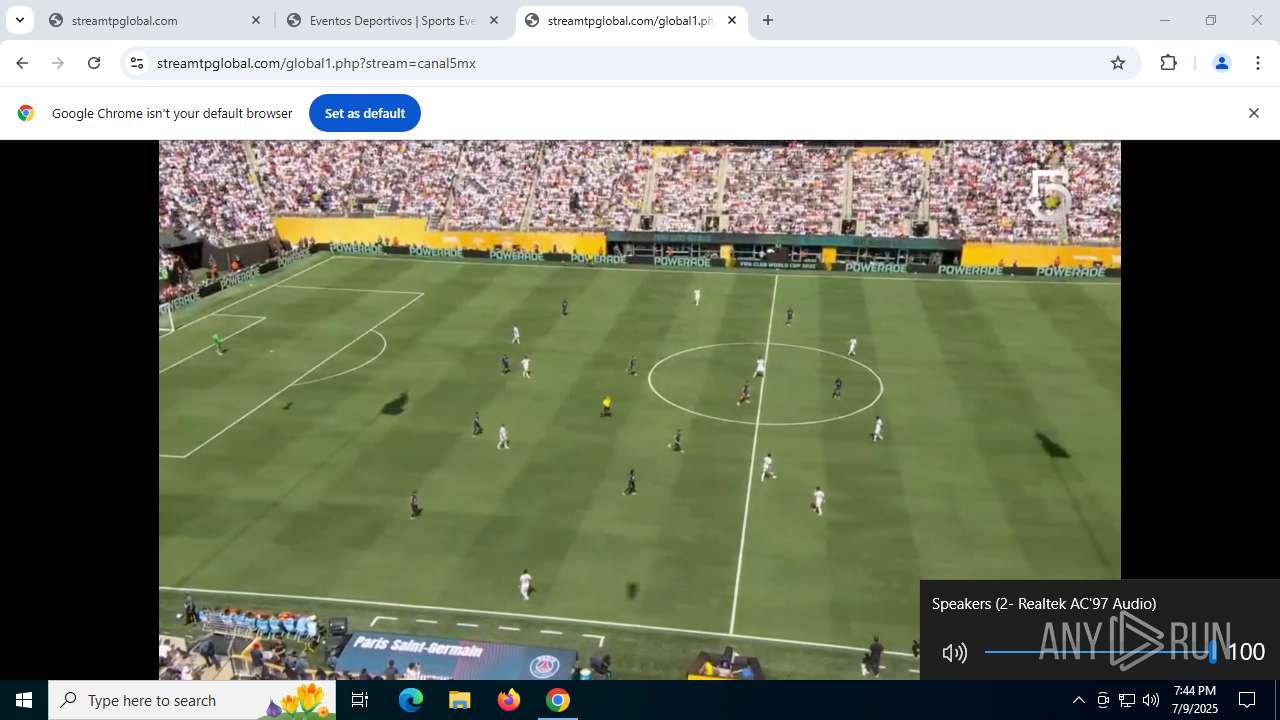Show hidden system tray icons chevron
1280x720 pixels.
1078,700
